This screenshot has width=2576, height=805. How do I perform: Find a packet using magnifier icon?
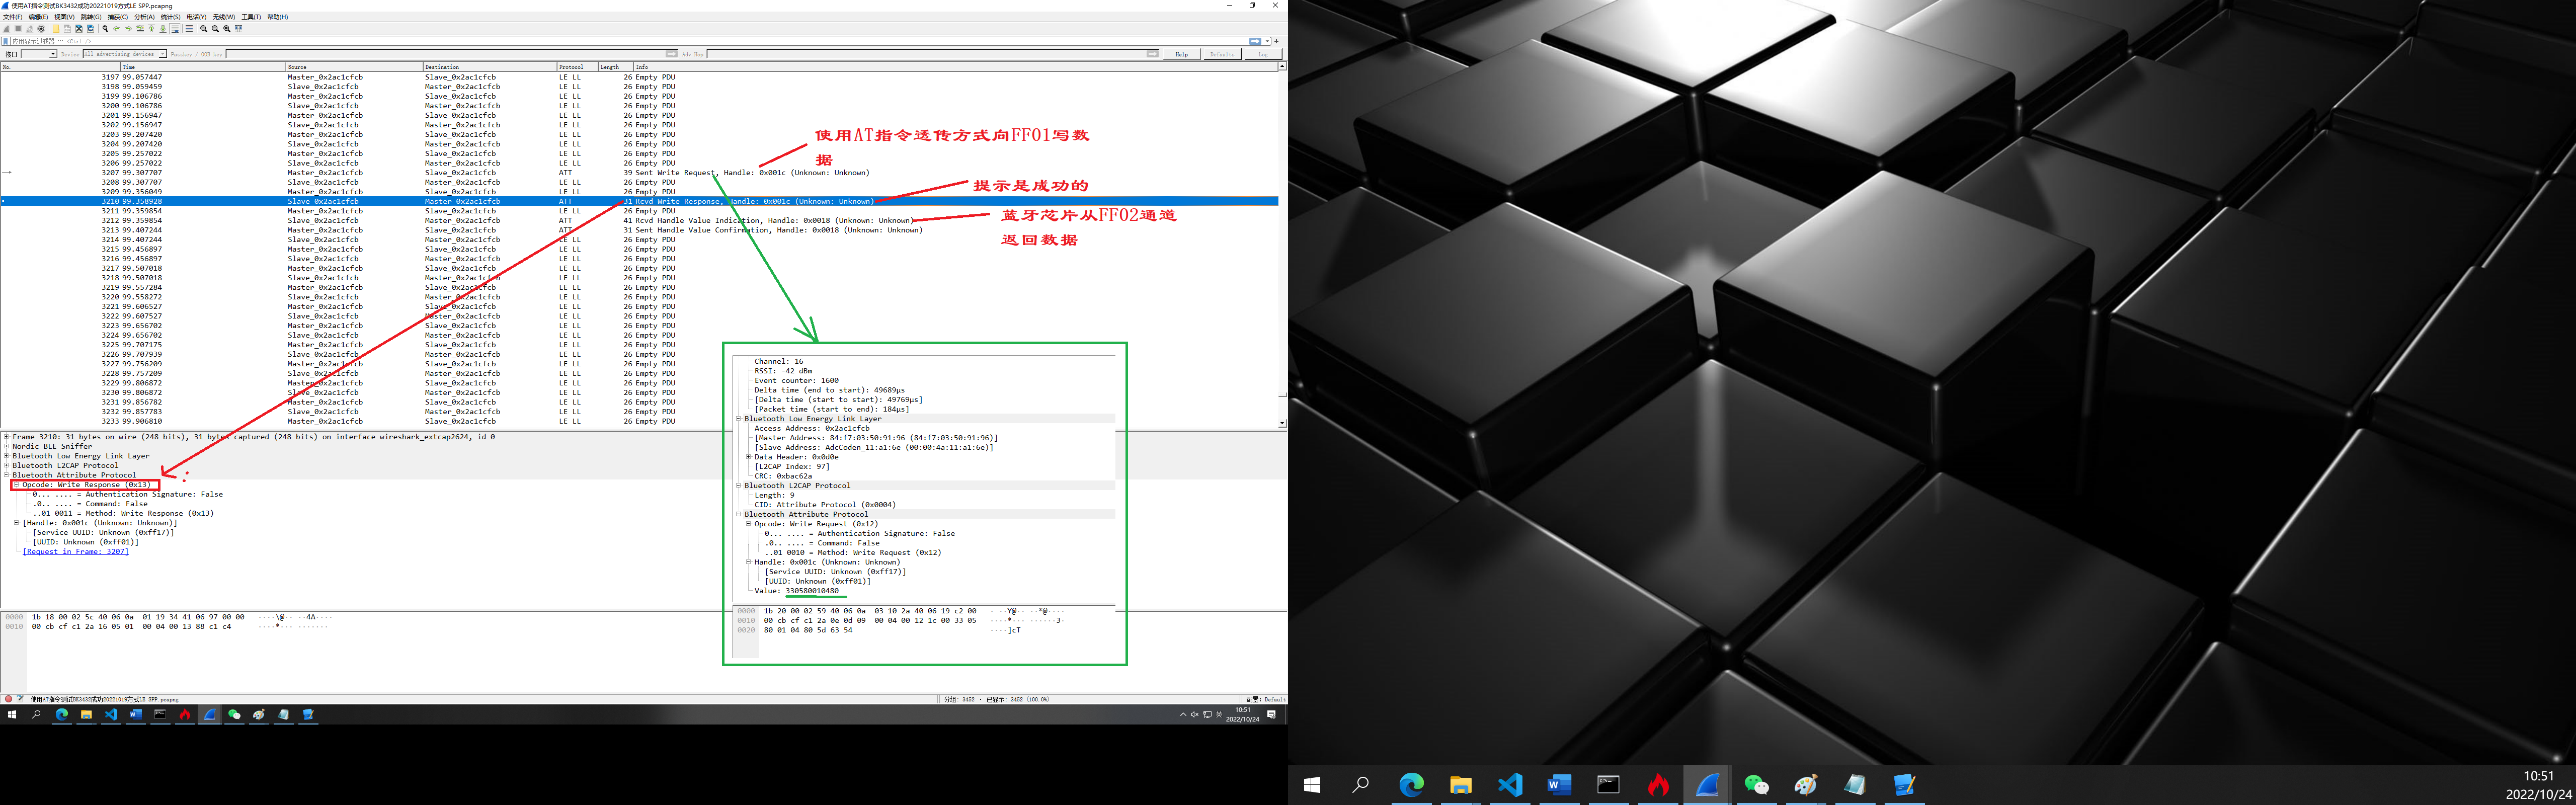coord(105,29)
